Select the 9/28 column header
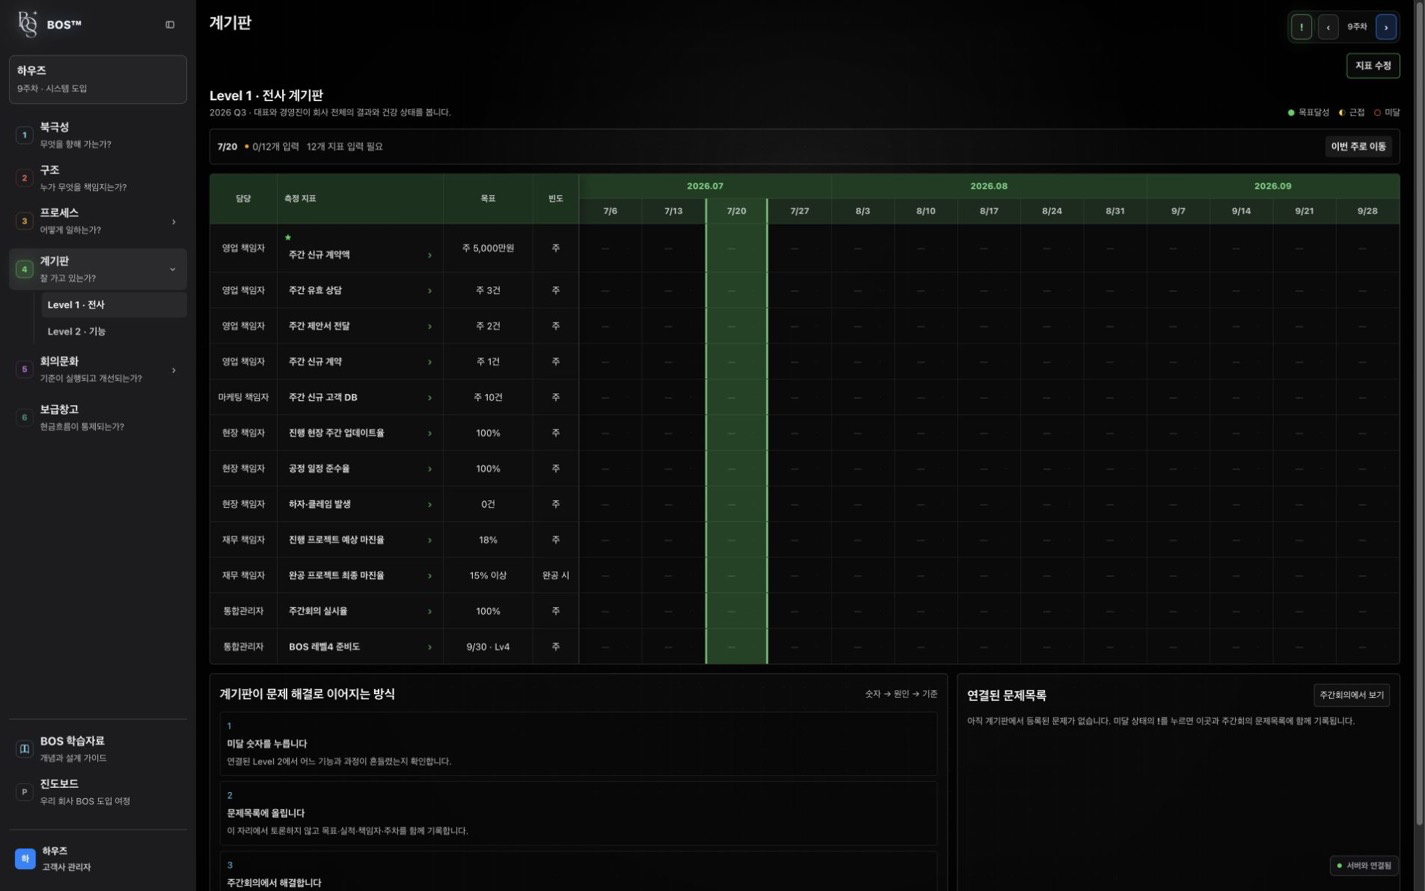Screen dimensions: 1425x891 tap(1367, 211)
